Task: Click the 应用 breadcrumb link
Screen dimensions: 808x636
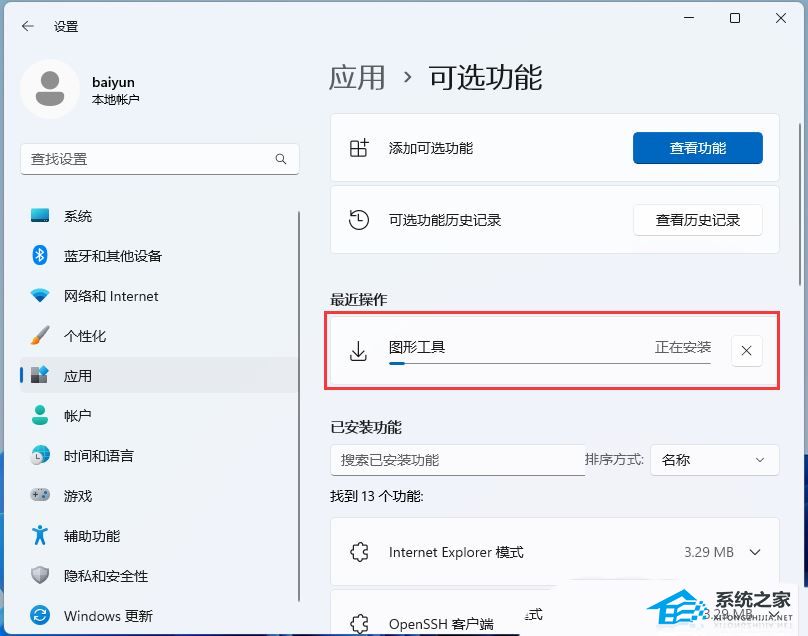Action: pos(357,77)
